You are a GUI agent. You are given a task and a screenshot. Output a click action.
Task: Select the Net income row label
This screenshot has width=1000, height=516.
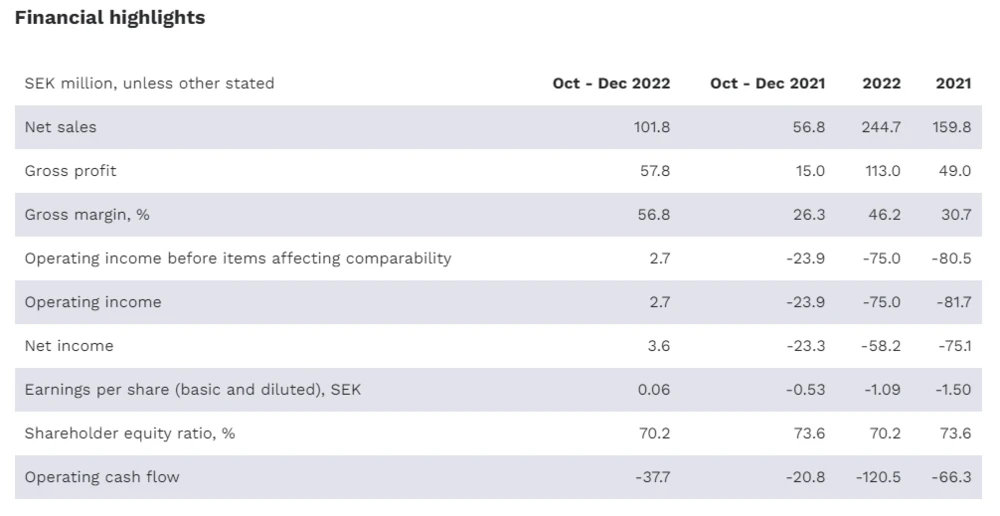coord(69,346)
